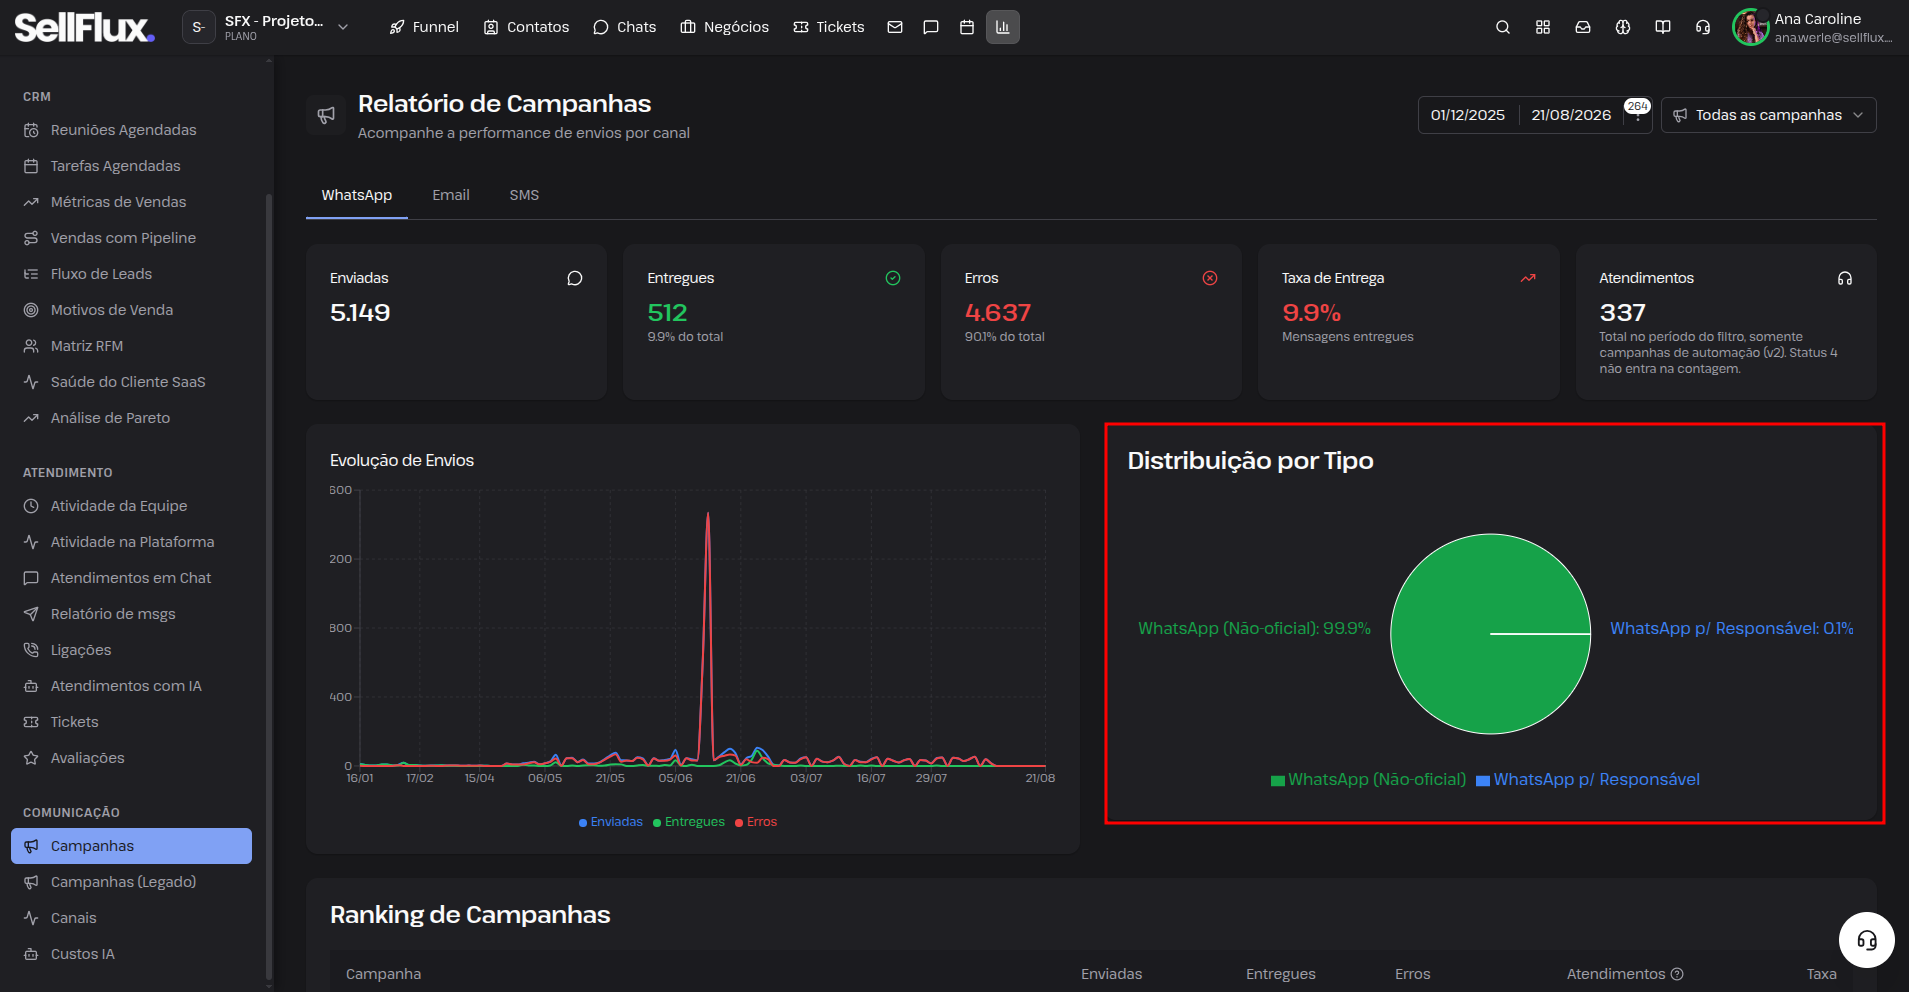Expand the Todas as campanhas dropdown

(x=1768, y=115)
